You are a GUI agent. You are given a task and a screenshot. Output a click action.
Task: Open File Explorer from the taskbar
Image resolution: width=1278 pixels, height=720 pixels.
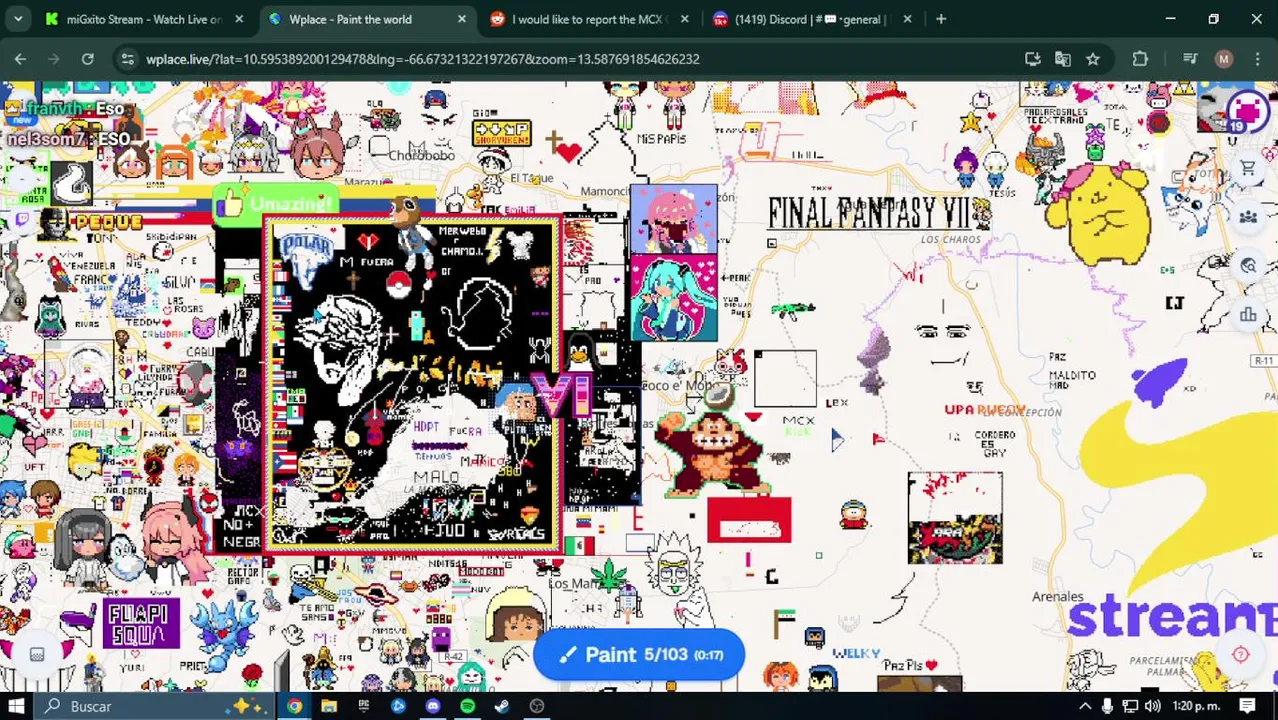pyautogui.click(x=329, y=707)
